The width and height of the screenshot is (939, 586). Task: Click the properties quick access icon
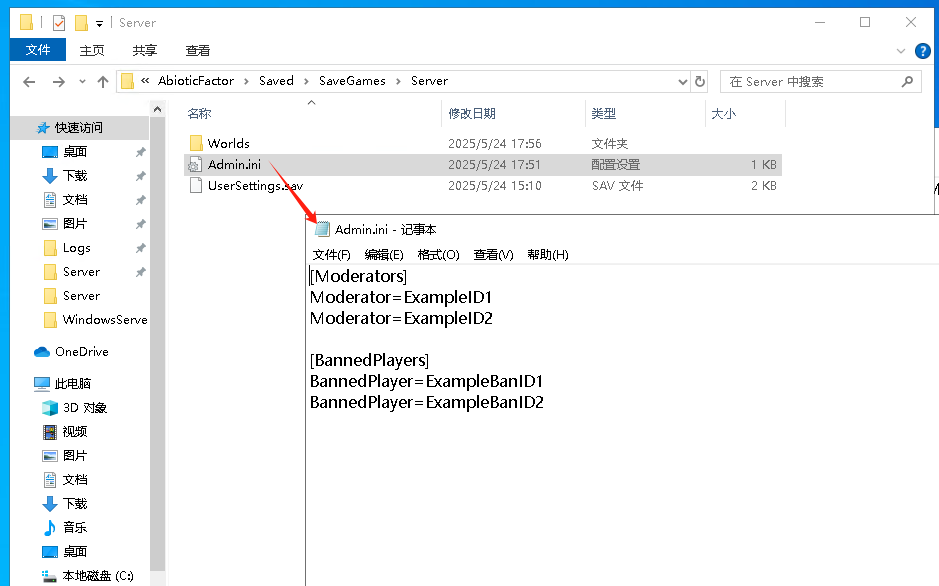click(x=59, y=23)
